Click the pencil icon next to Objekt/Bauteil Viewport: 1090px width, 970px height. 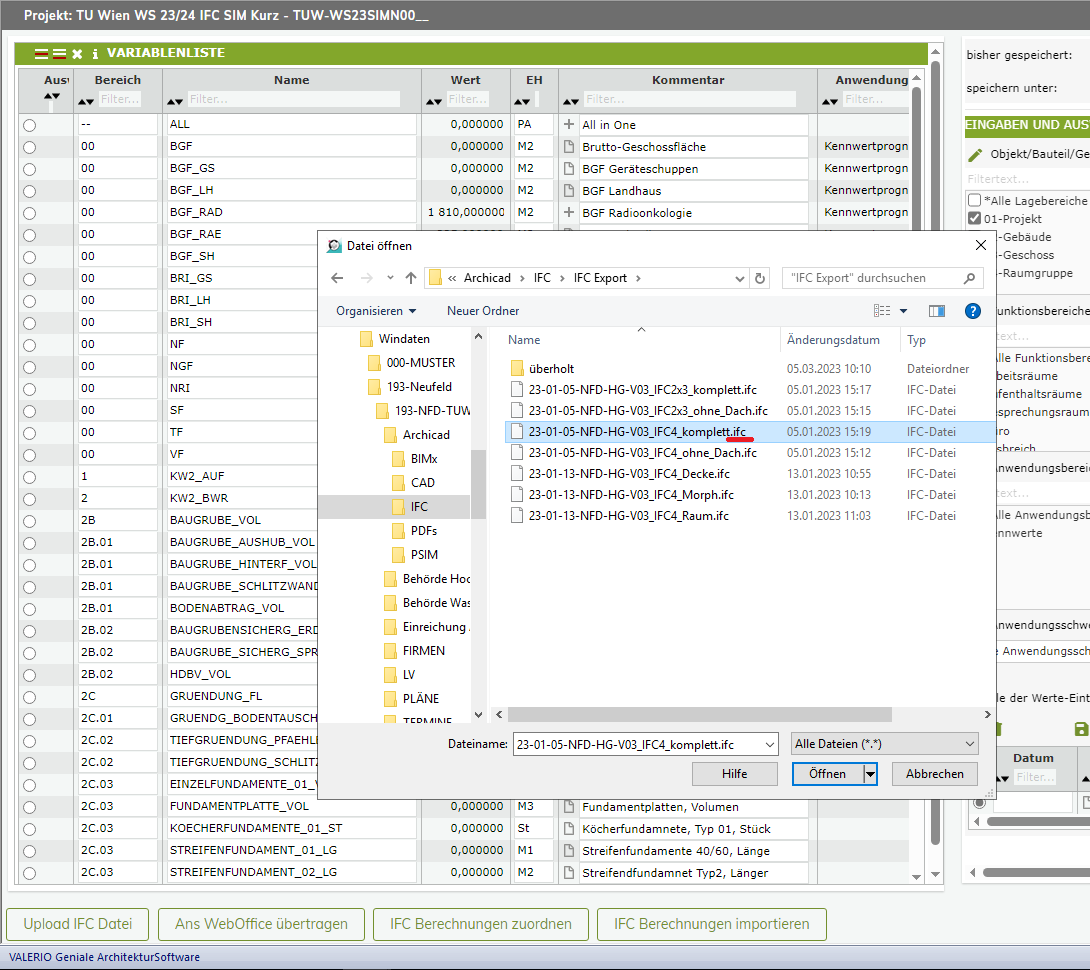pyautogui.click(x=975, y=155)
